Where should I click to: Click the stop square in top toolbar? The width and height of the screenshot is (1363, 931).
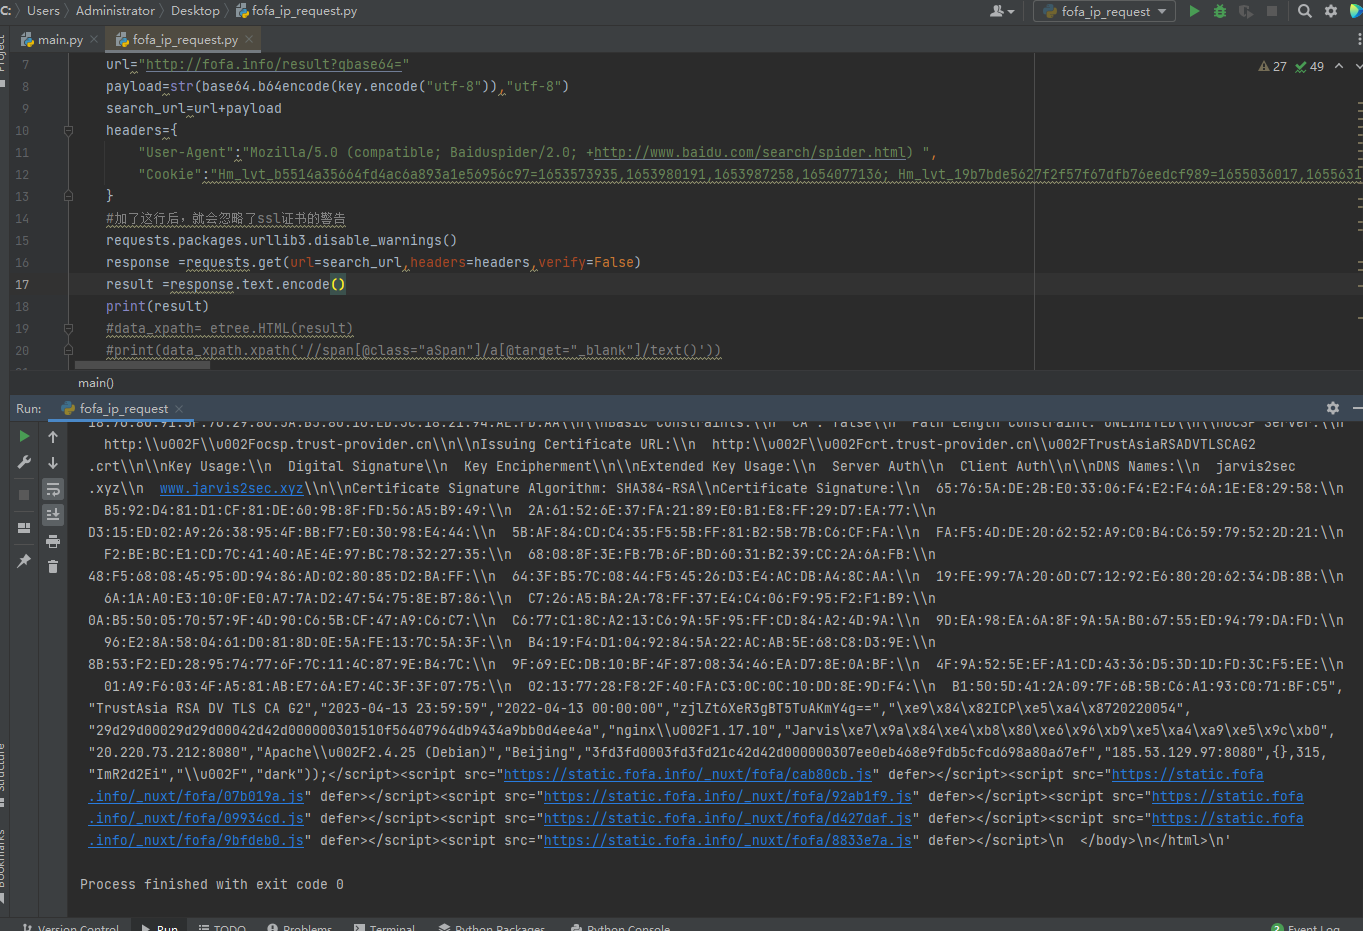click(x=1272, y=11)
